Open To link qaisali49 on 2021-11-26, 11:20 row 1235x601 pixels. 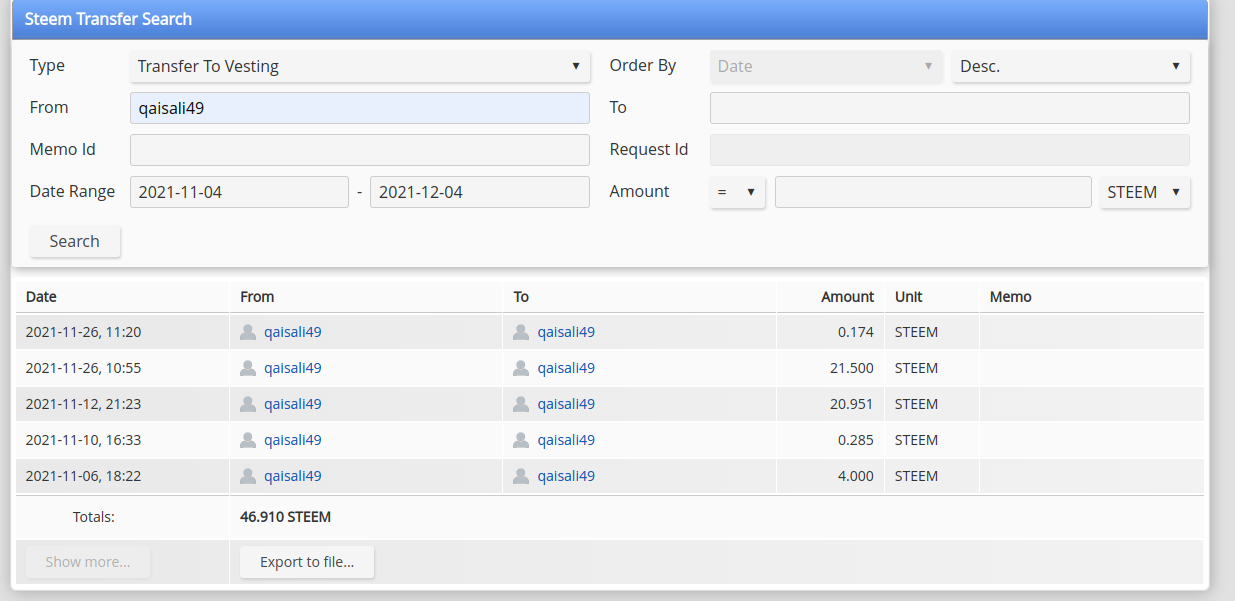[566, 332]
